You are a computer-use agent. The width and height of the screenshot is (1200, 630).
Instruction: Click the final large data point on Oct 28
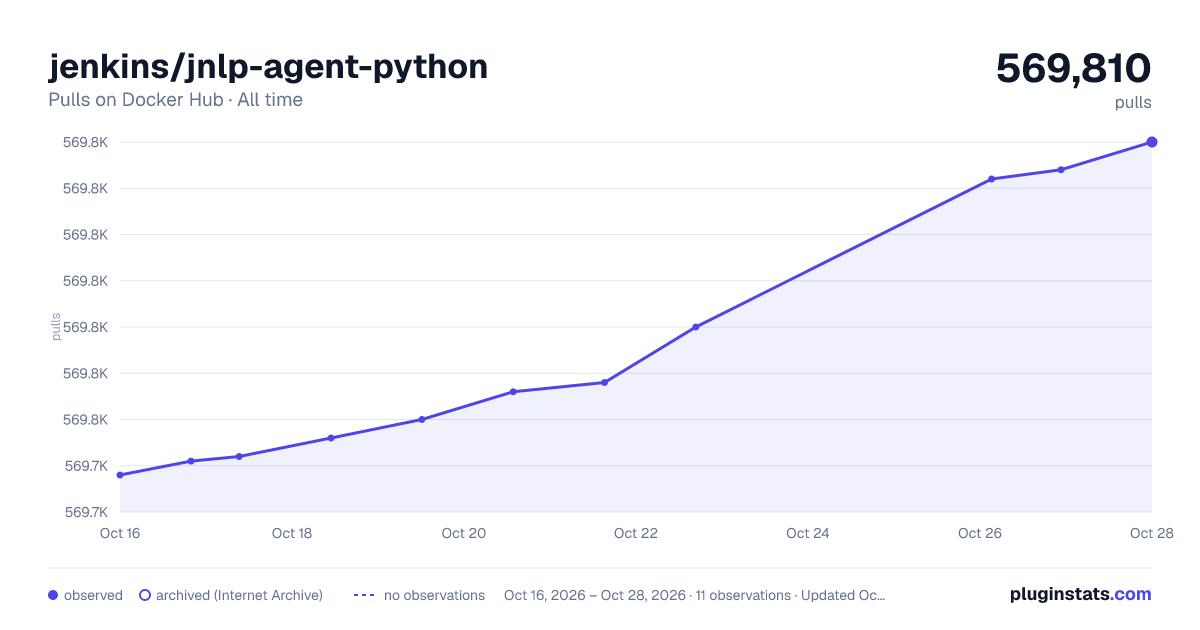(x=1152, y=142)
